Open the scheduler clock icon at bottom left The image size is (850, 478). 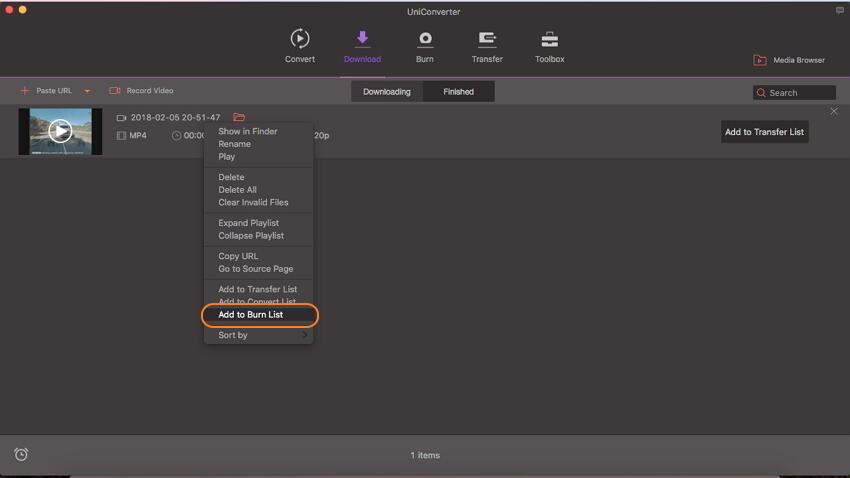tap(21, 454)
